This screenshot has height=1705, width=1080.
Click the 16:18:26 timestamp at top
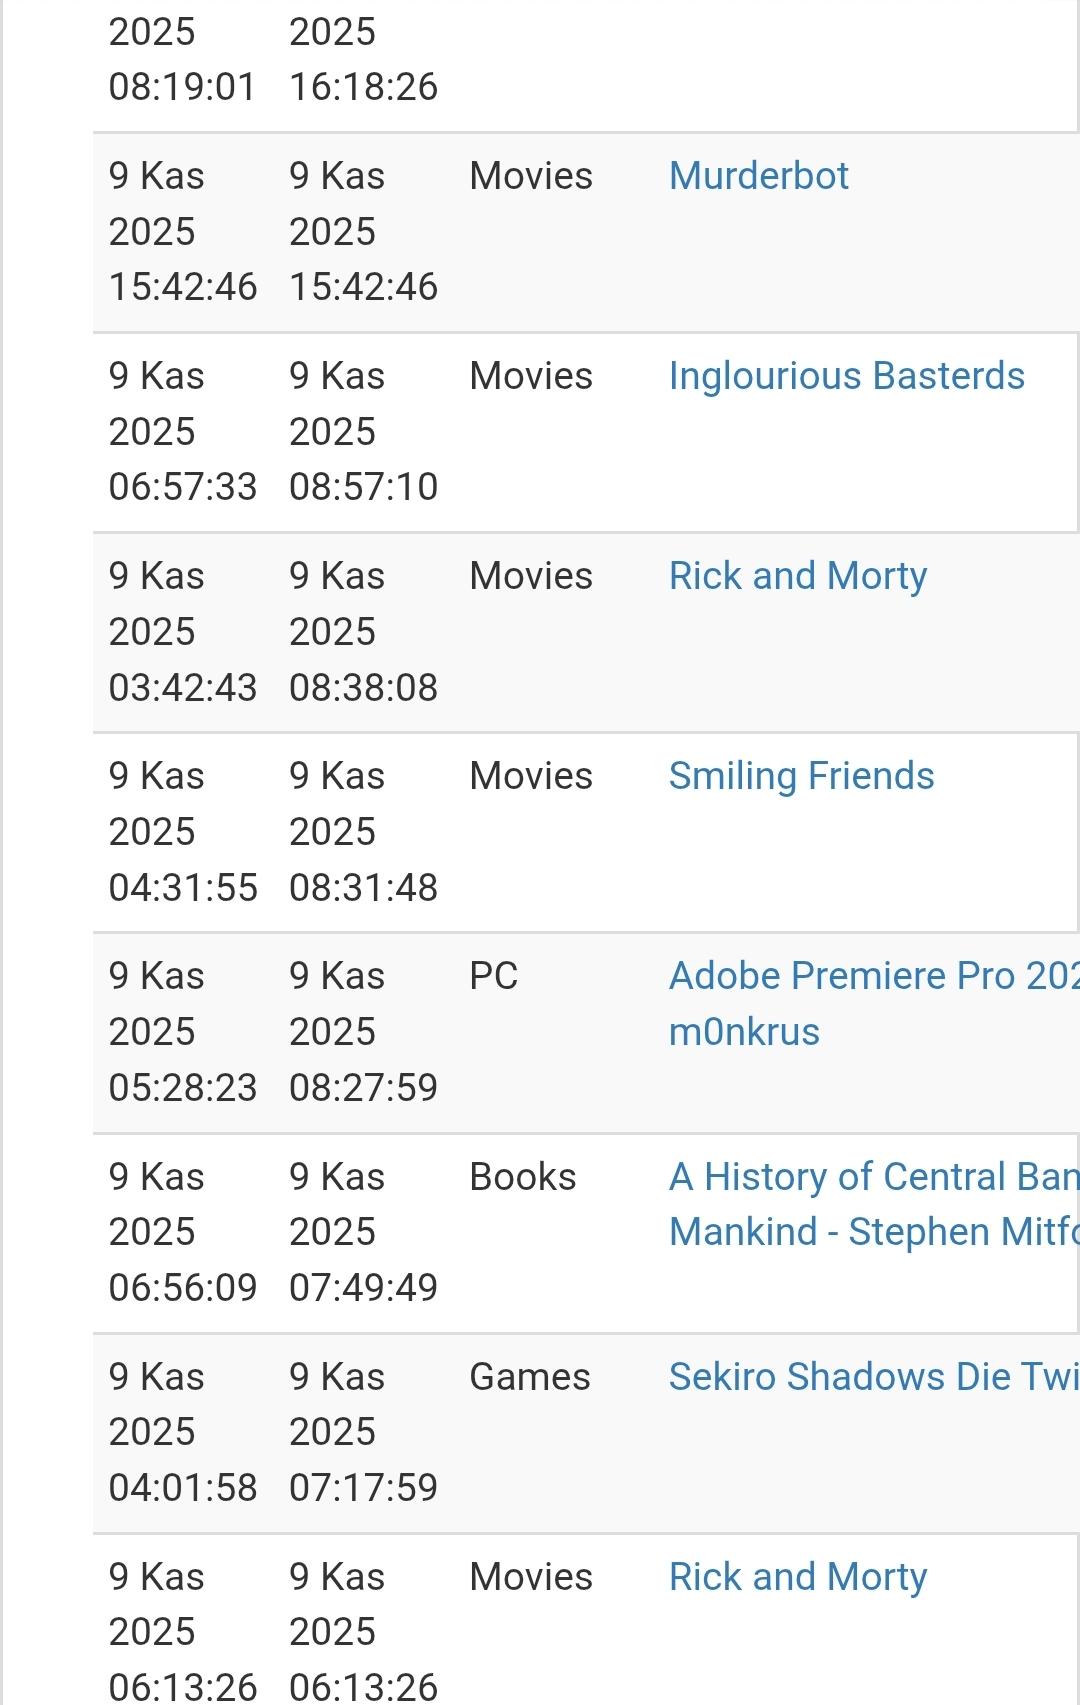363,87
